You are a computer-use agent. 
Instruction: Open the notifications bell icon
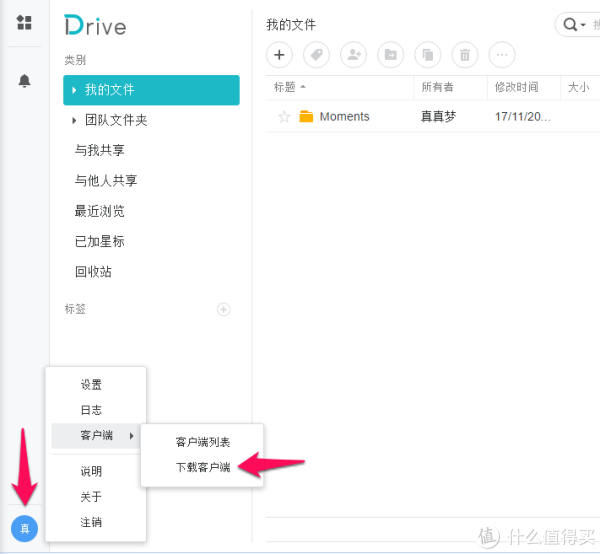point(25,81)
